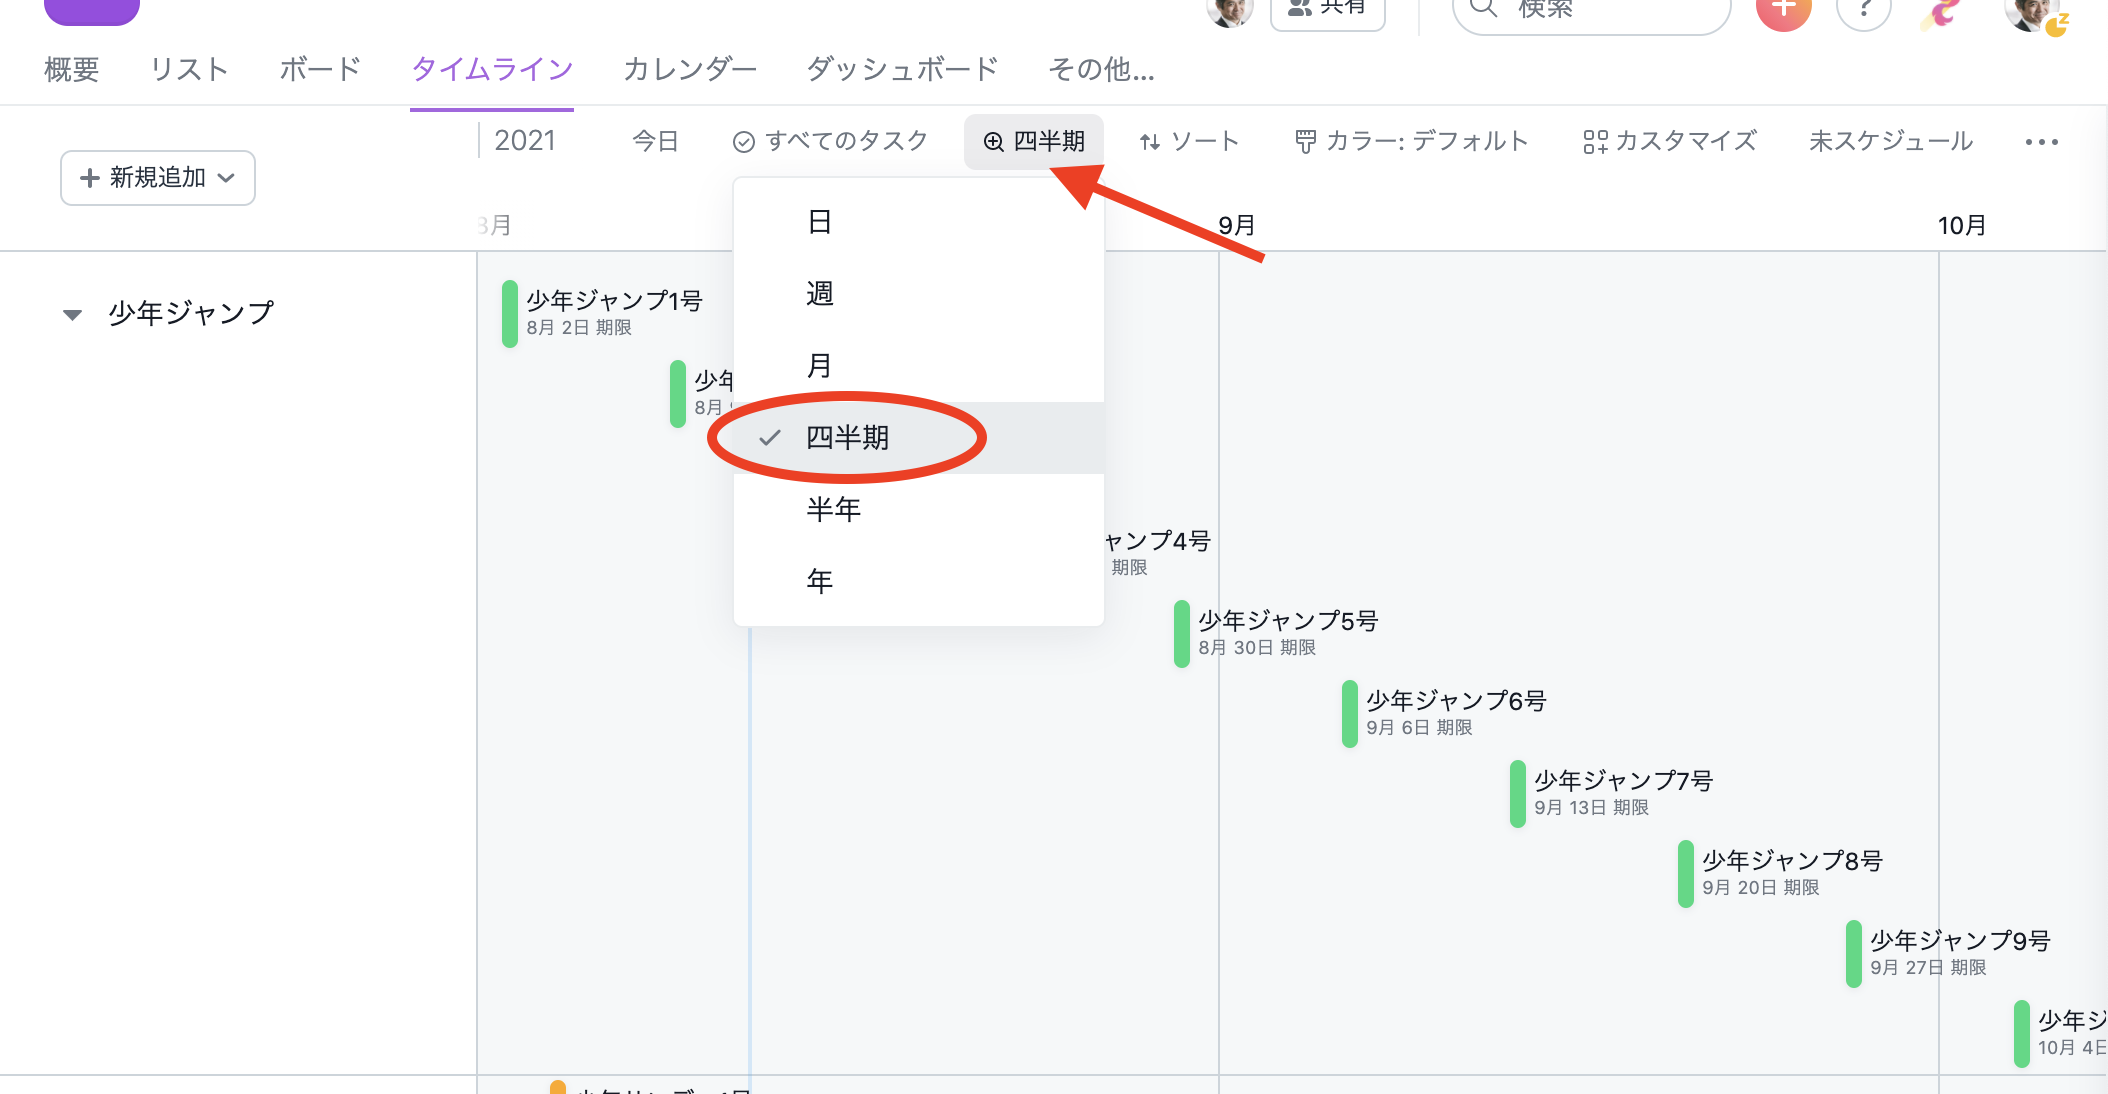
Task: Click the ソート sort arrows
Action: (1150, 142)
